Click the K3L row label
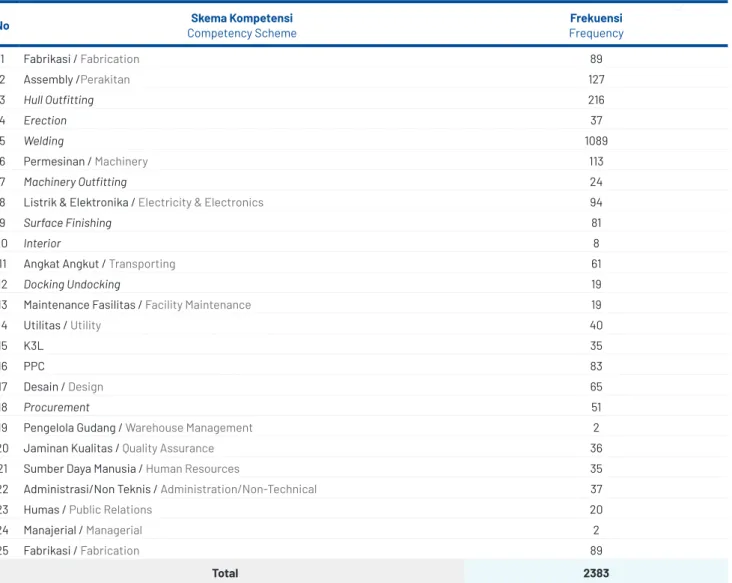Viewport: 732px width, 583px height. click(x=34, y=346)
